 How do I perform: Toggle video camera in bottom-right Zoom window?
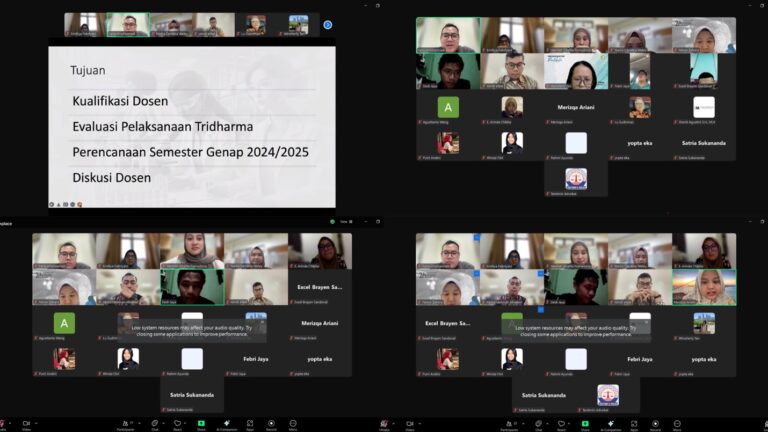pos(410,424)
